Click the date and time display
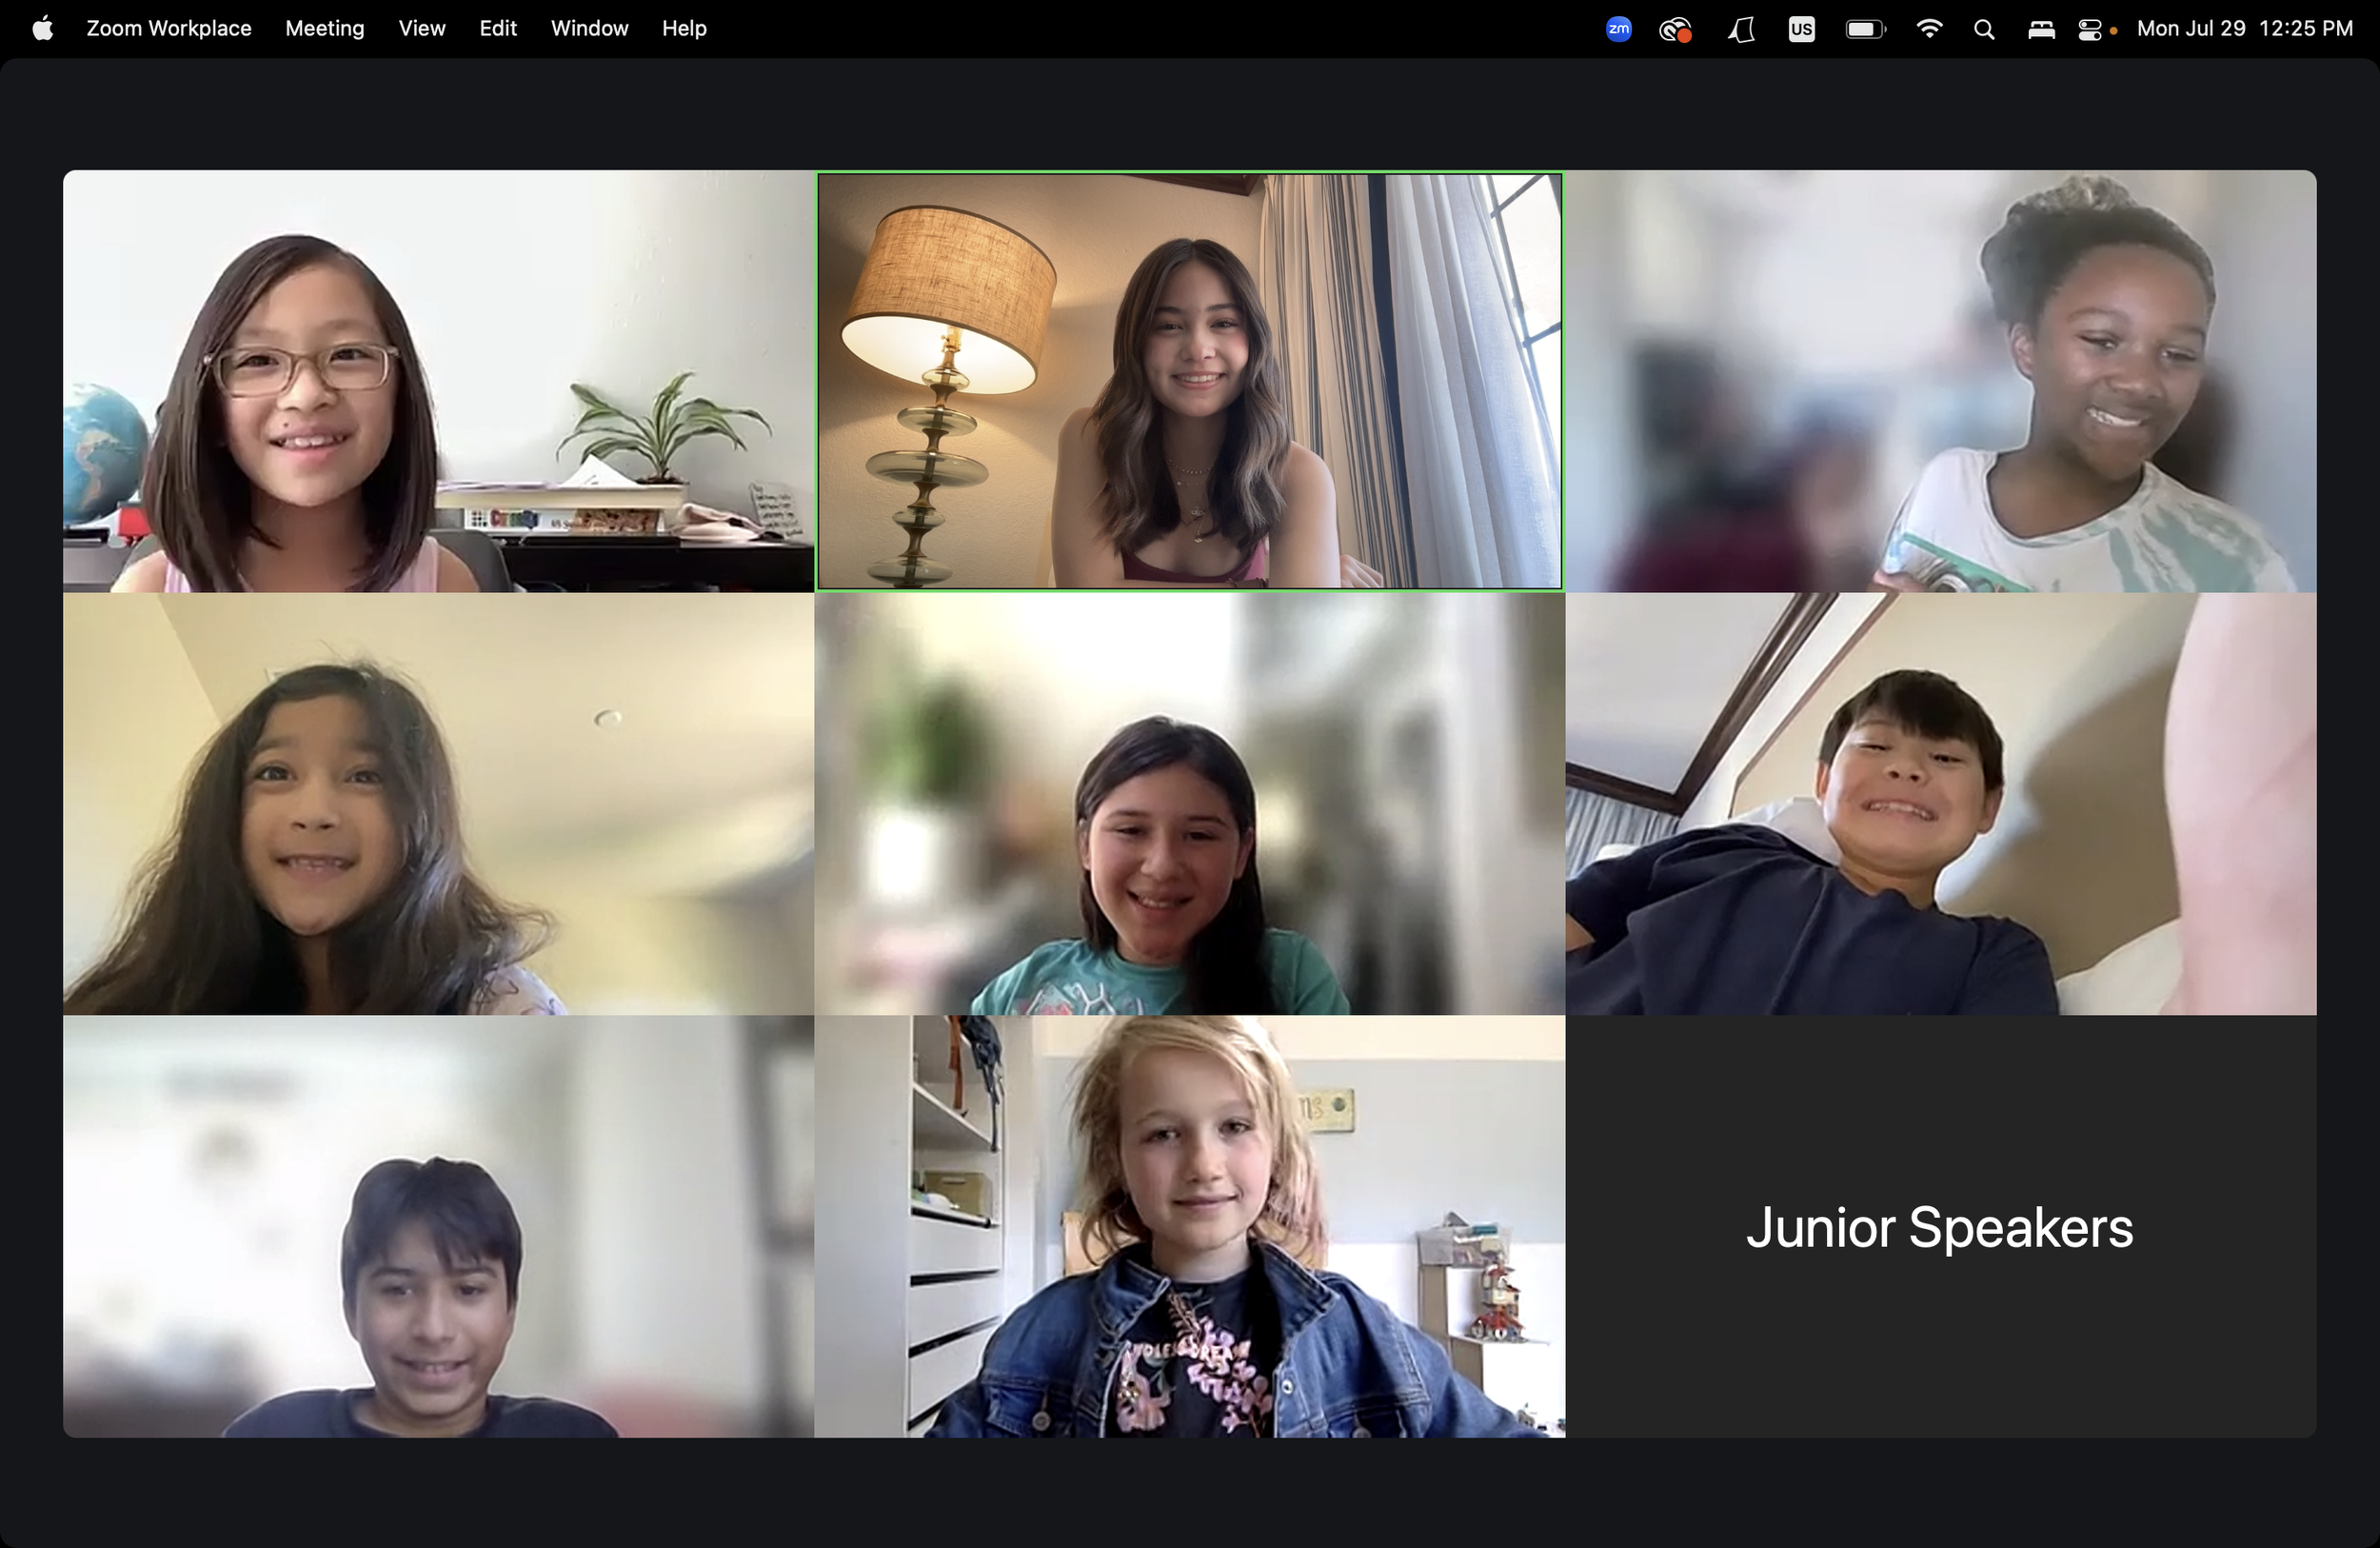Screen dimensions: 2380x1548 tap(2244, 29)
